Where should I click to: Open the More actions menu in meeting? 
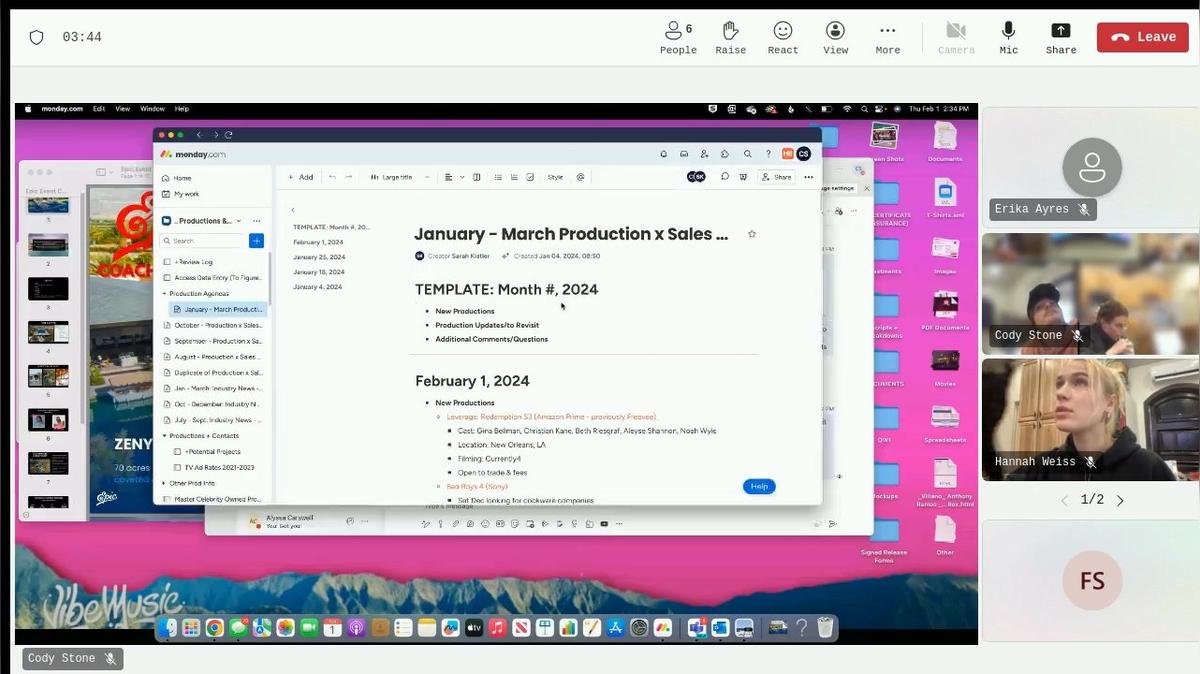tap(888, 38)
